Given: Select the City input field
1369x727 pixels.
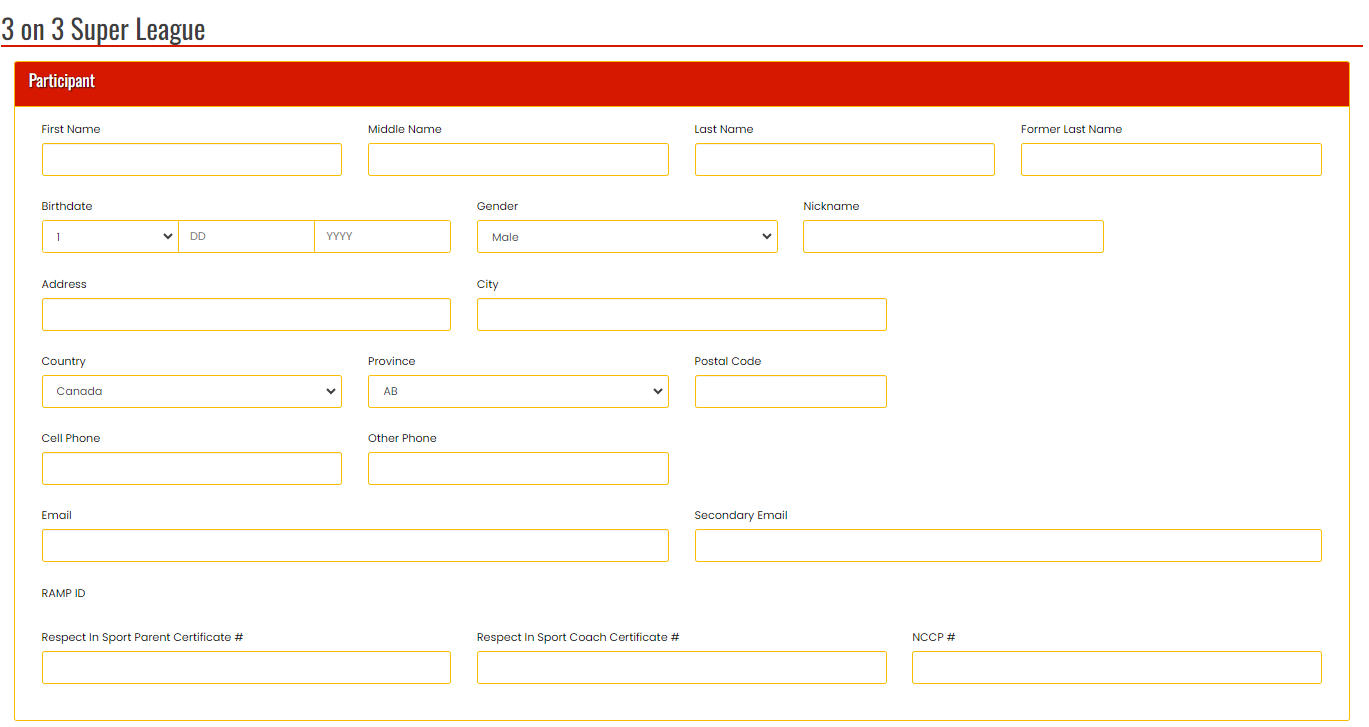Looking at the screenshot, I should tap(681, 314).
